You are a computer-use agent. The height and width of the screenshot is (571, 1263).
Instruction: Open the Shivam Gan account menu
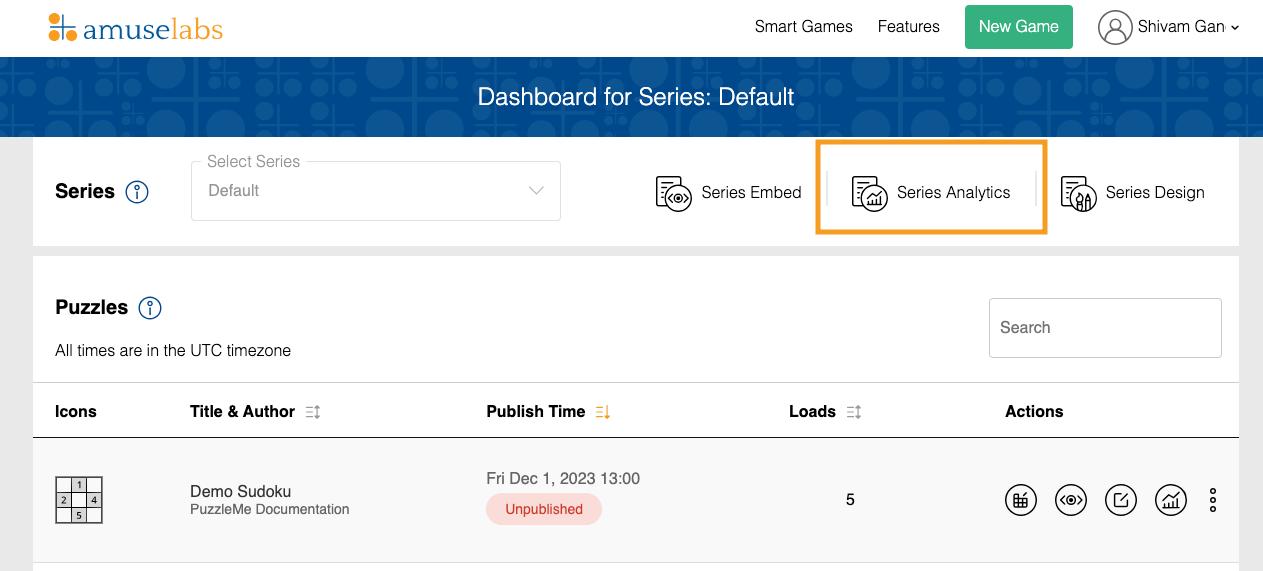(1168, 27)
